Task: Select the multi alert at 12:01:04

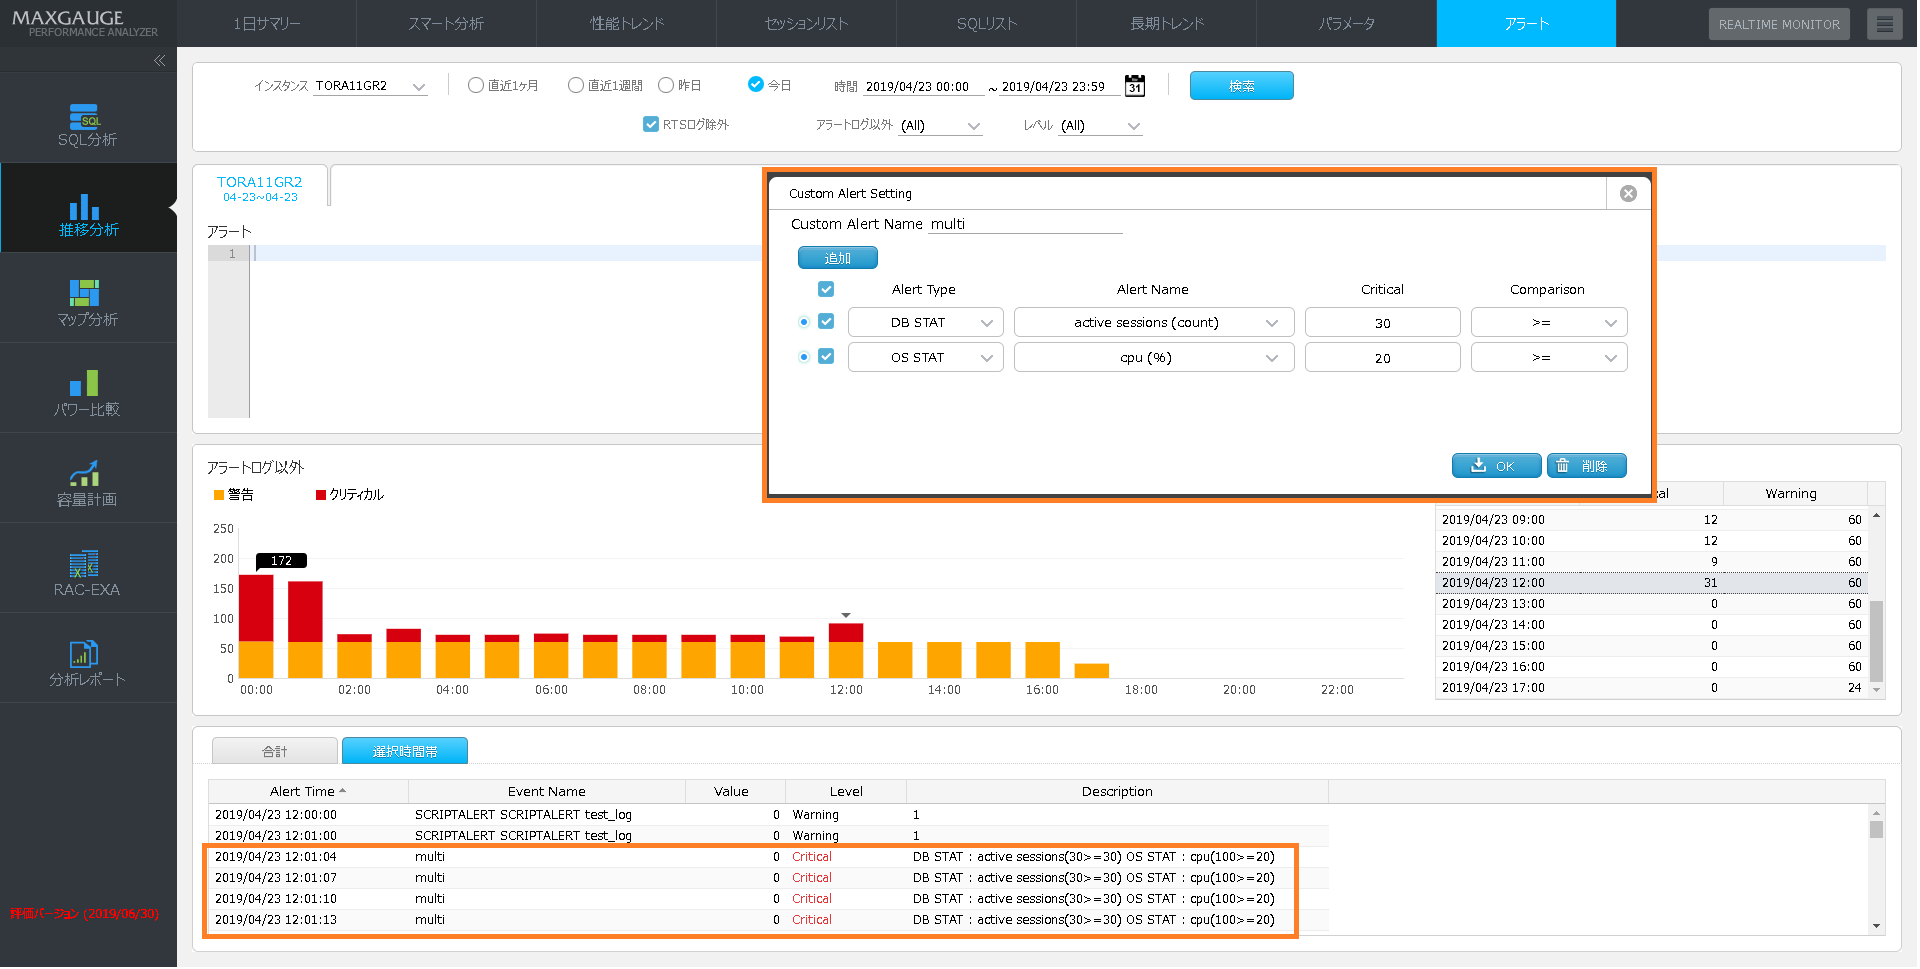Action: click(x=768, y=857)
